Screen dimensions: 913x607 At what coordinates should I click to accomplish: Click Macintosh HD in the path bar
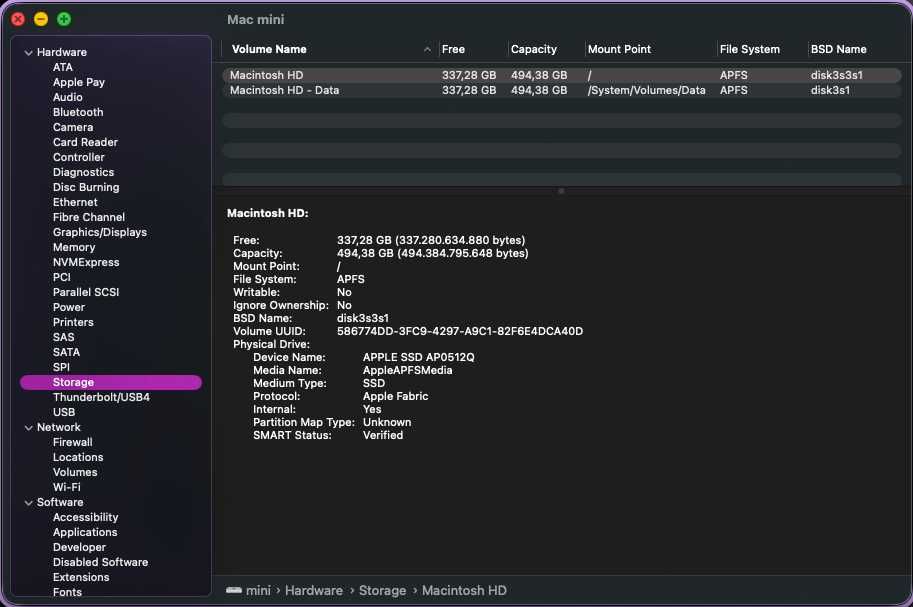464,591
